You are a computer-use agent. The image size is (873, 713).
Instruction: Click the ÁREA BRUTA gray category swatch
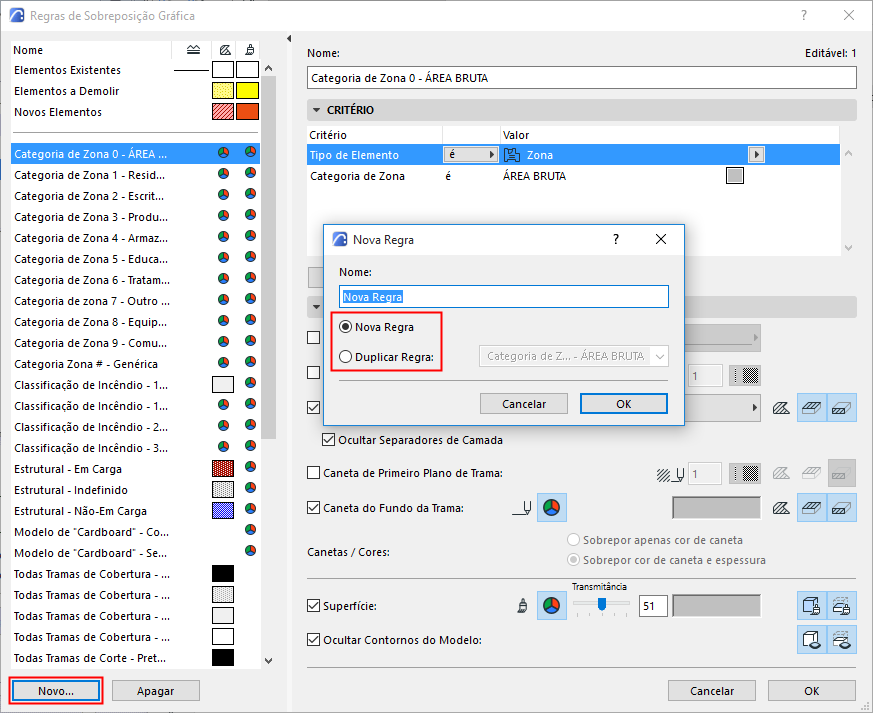point(735,175)
